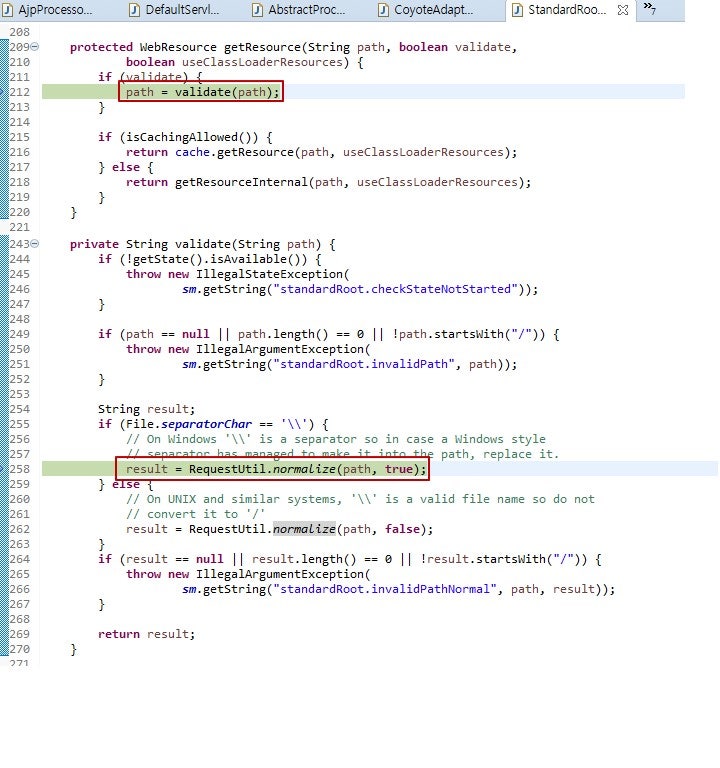Switch to the AjpProcesso... editor tab
Viewport: 720px width, 768px height.
click(x=49, y=10)
